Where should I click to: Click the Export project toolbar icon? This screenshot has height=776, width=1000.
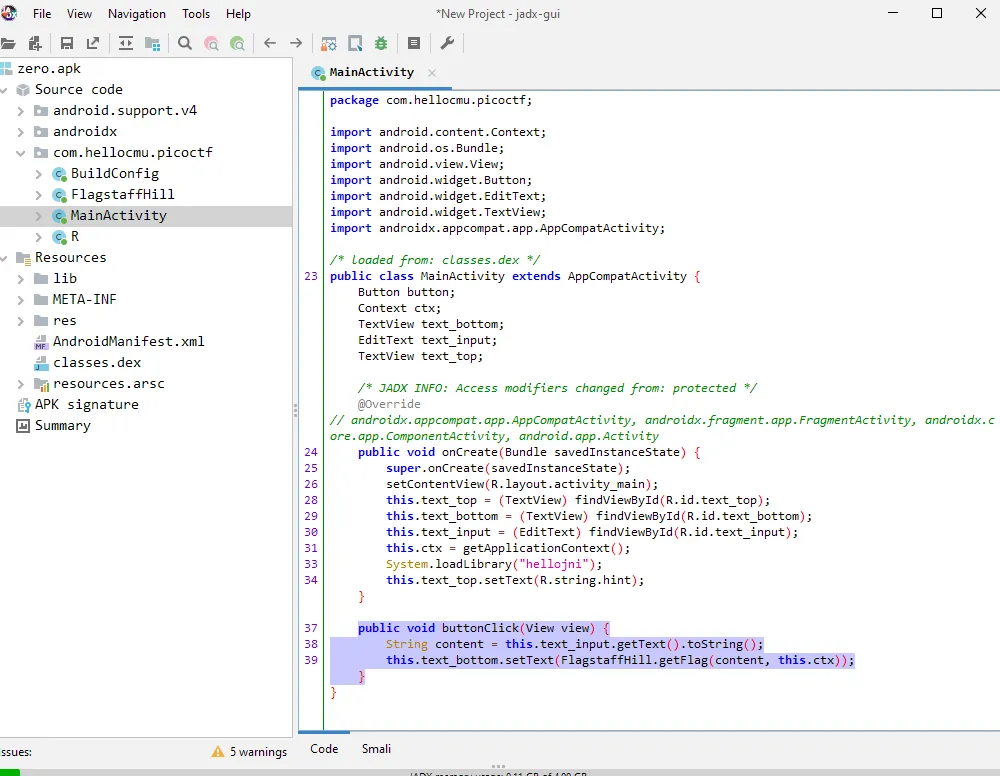pyautogui.click(x=93, y=43)
